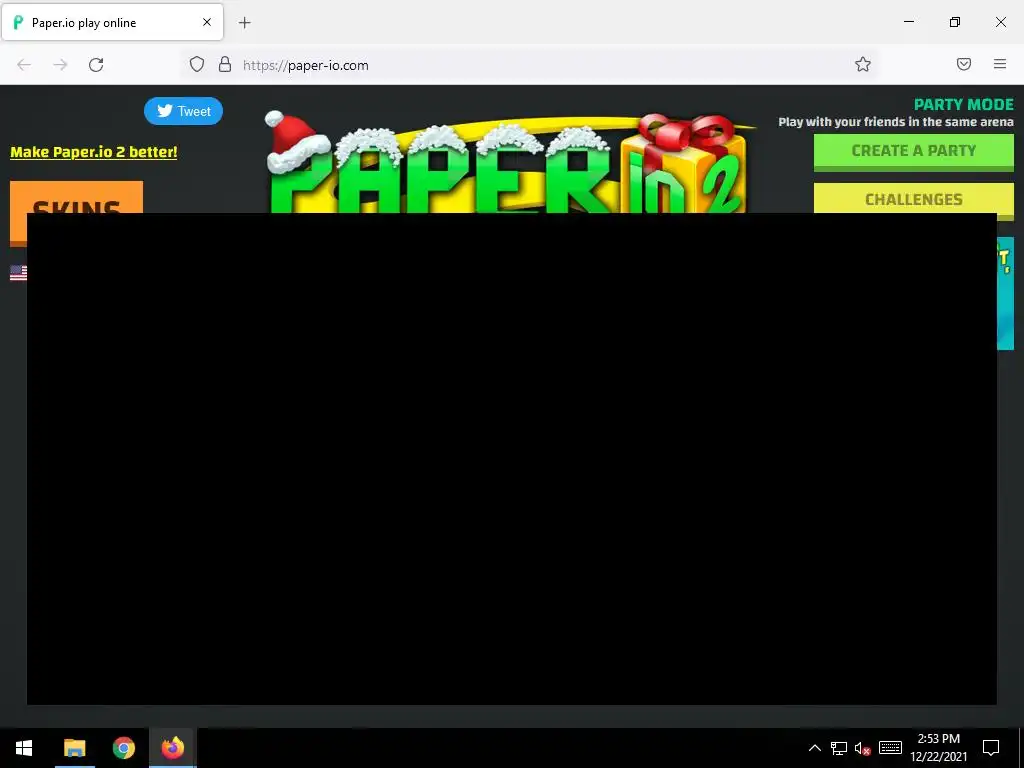This screenshot has height=768, width=1024.
Task: Click Create a Party button
Action: pos(914,152)
